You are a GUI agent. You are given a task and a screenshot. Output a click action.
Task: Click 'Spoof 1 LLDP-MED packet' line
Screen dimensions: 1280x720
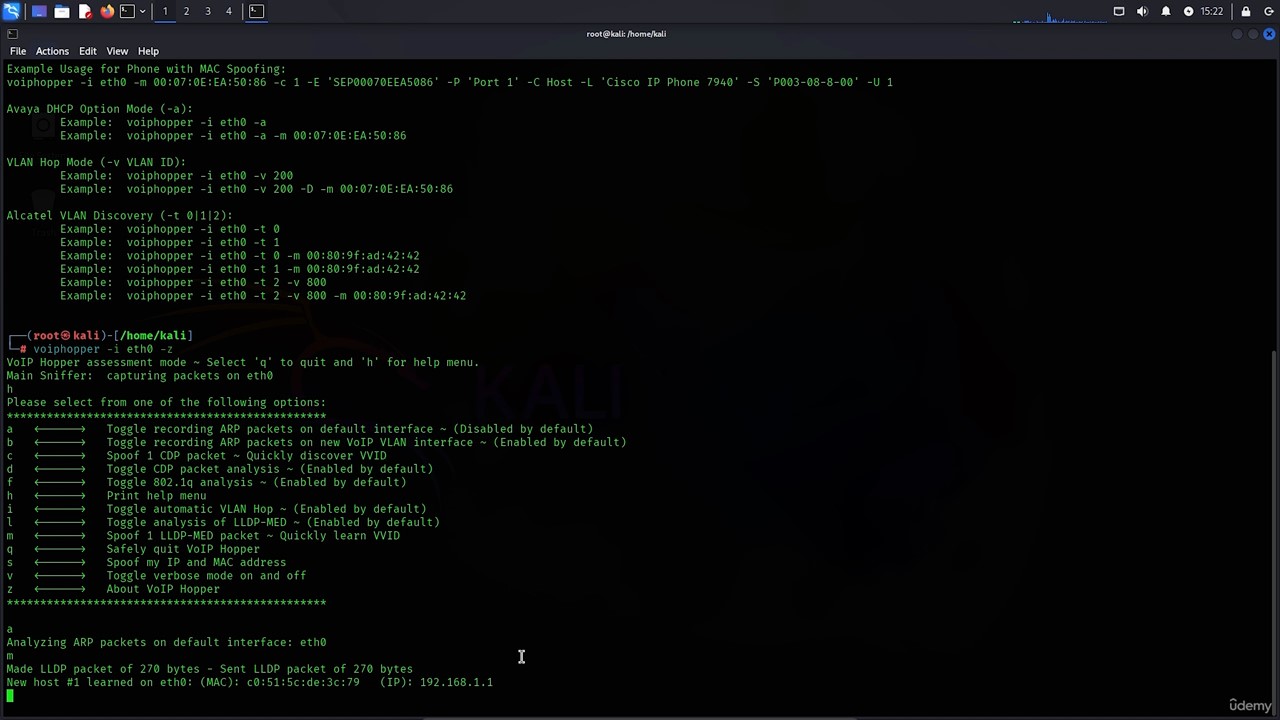pyautogui.click(x=253, y=536)
